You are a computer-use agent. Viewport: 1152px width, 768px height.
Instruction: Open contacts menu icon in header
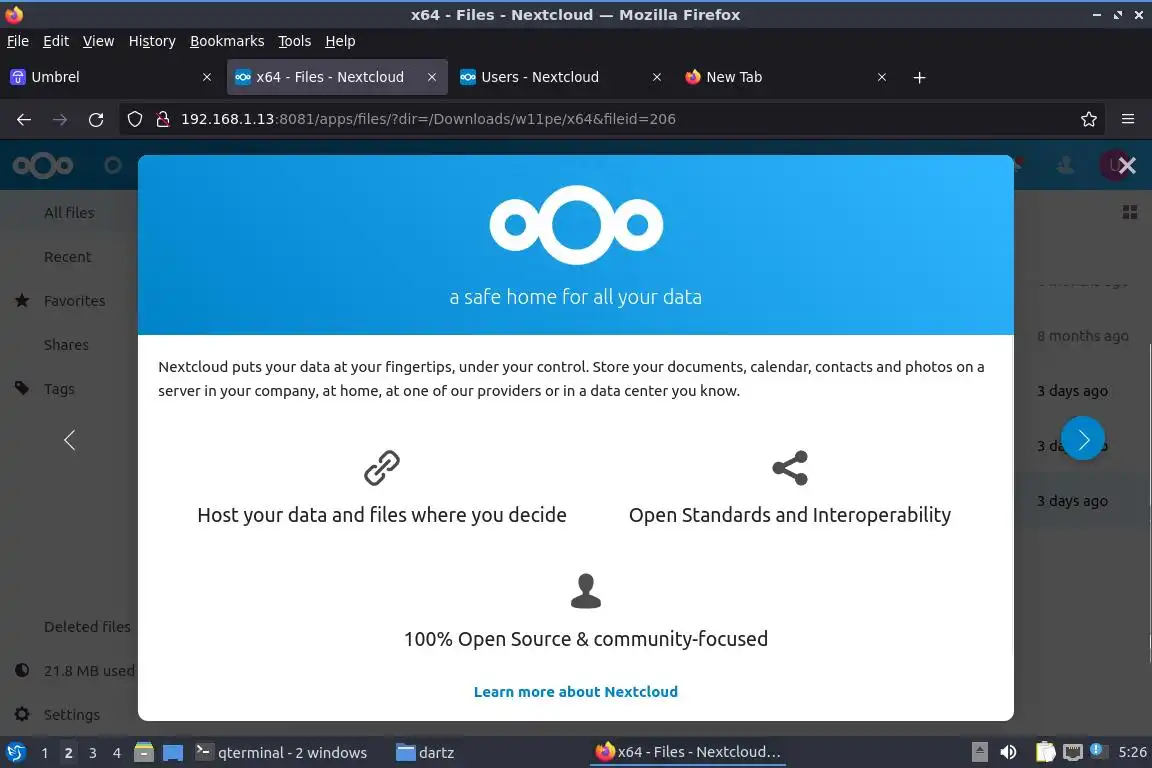point(1065,165)
